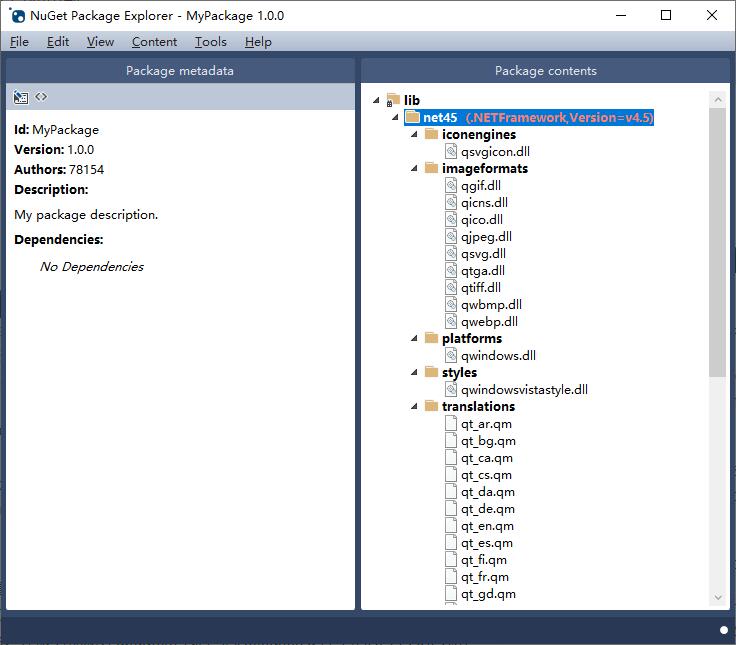Click the edit metadata icon

point(21,97)
